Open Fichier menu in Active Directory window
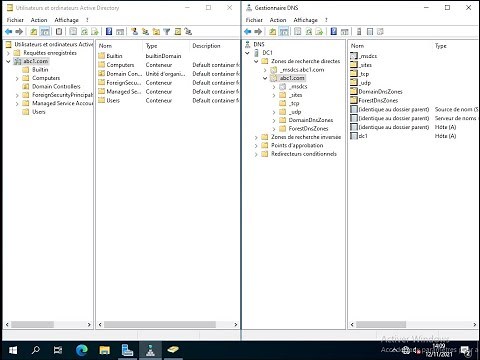Viewport: 480px width, 360px height. coord(15,20)
